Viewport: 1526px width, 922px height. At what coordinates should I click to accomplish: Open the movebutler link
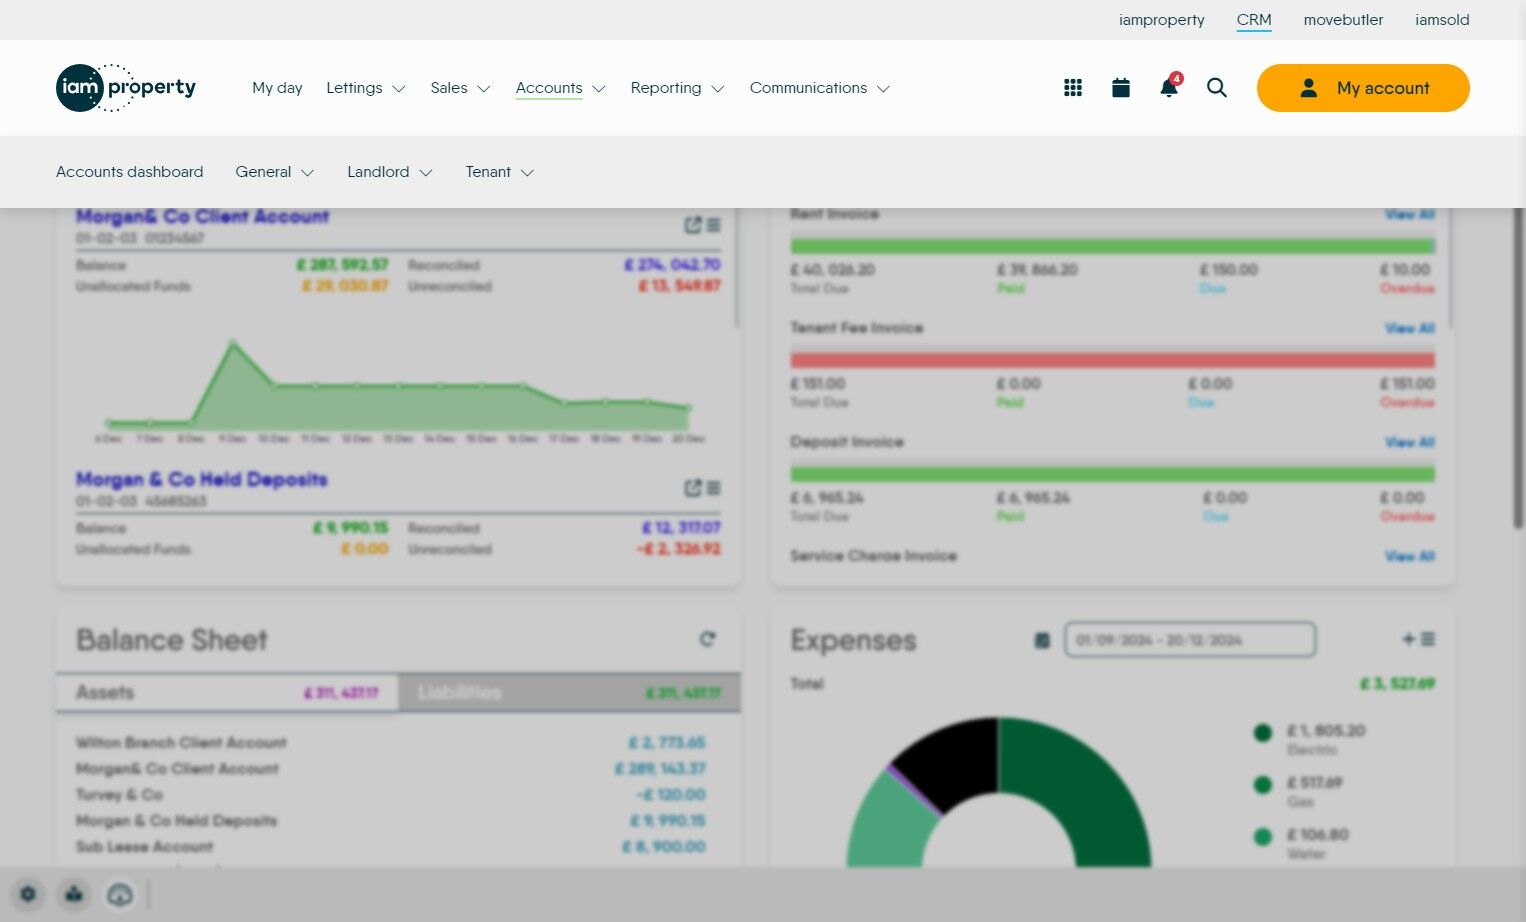coord(1343,19)
